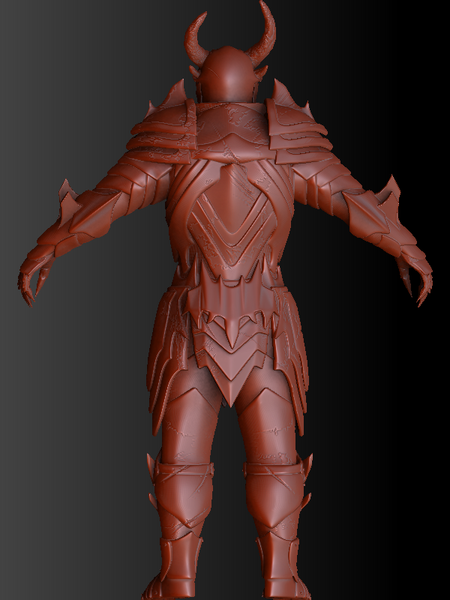The image size is (450, 600).
Task: Click the clawed gauntlet hand on the right
Action: pos(415,277)
